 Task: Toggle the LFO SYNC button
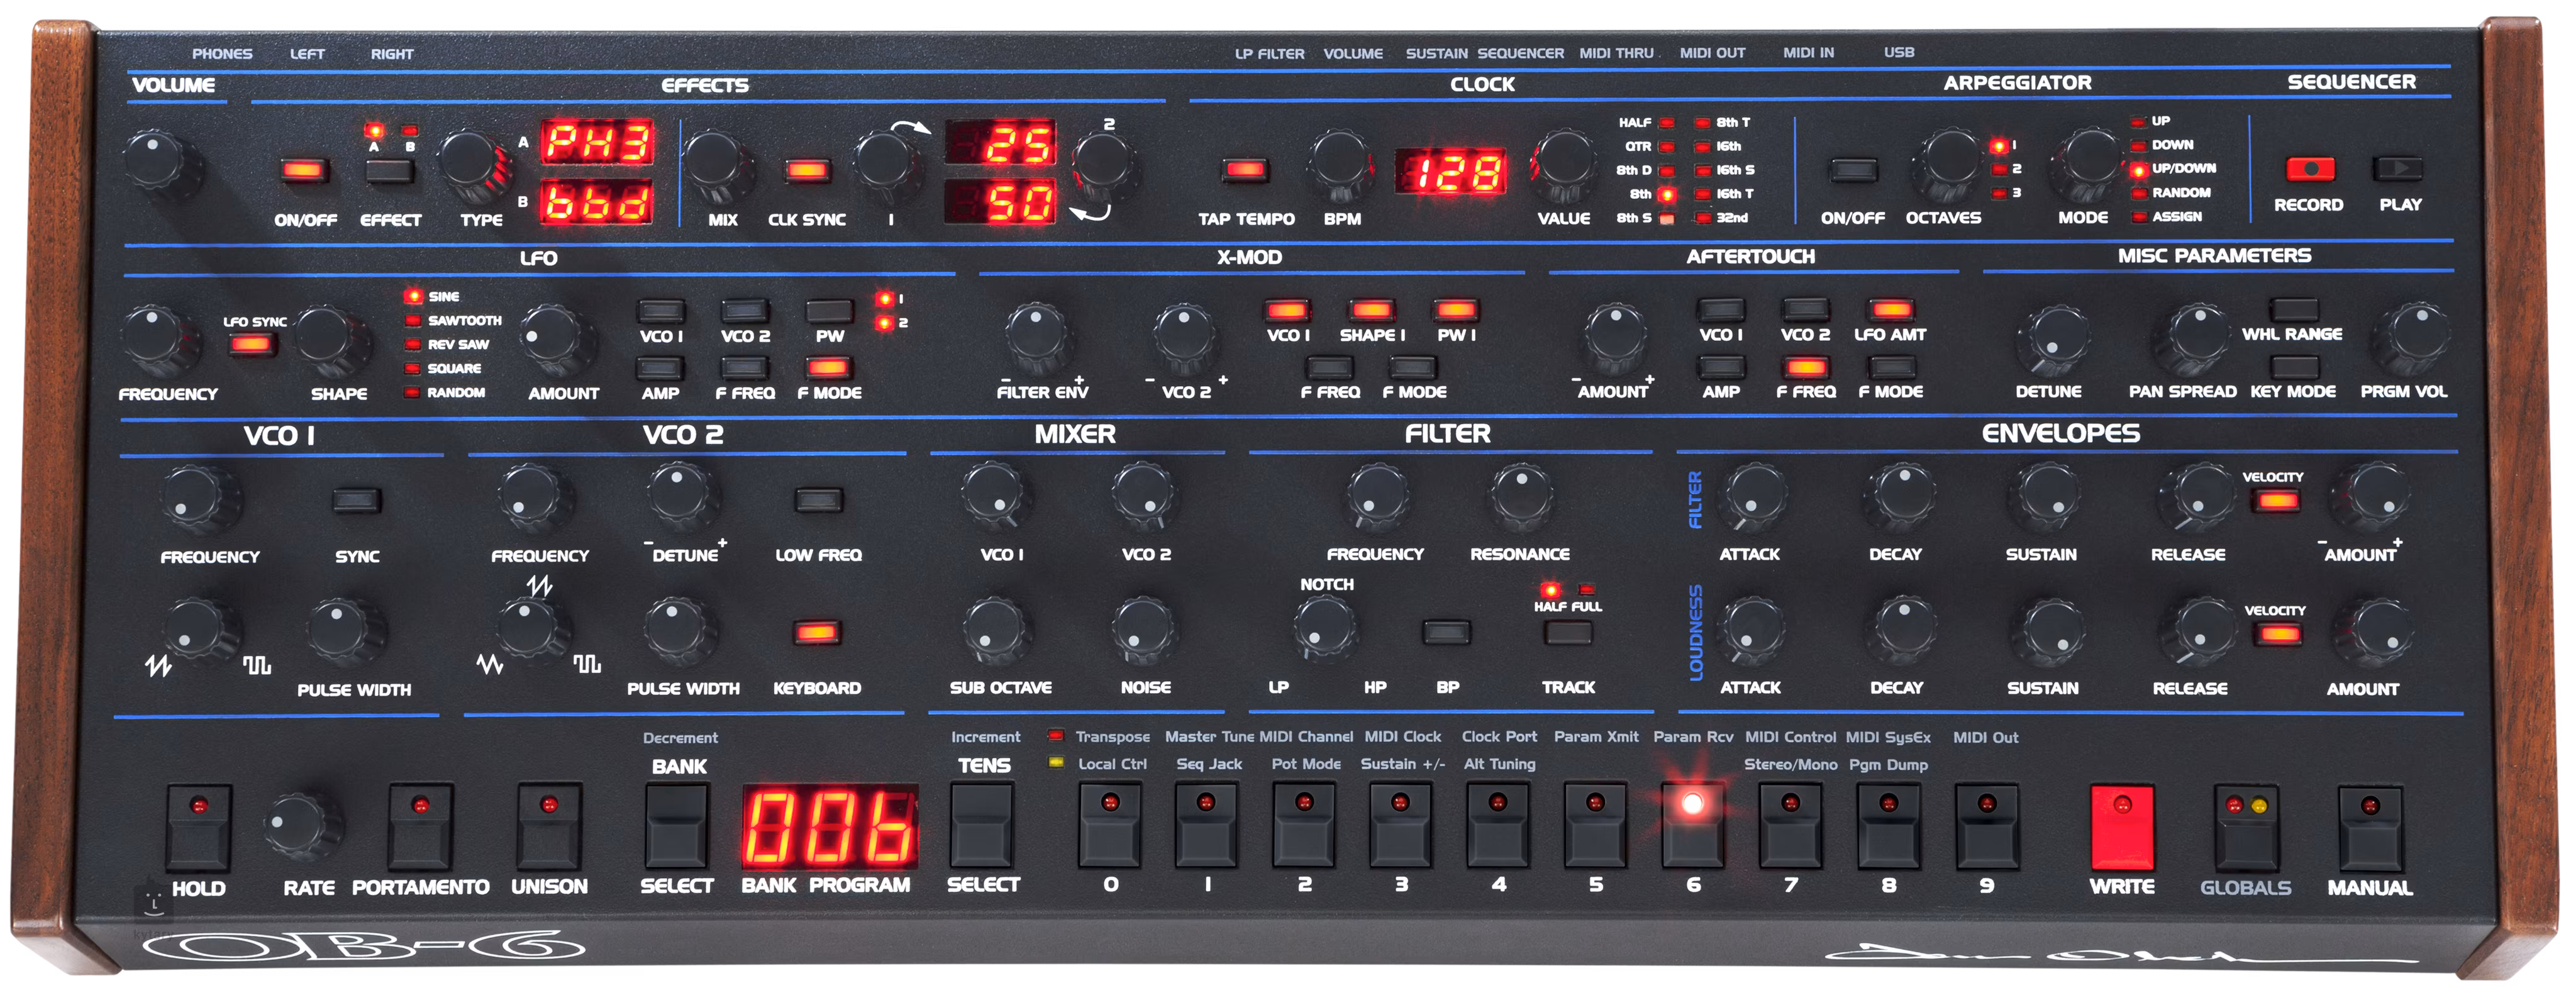251,345
